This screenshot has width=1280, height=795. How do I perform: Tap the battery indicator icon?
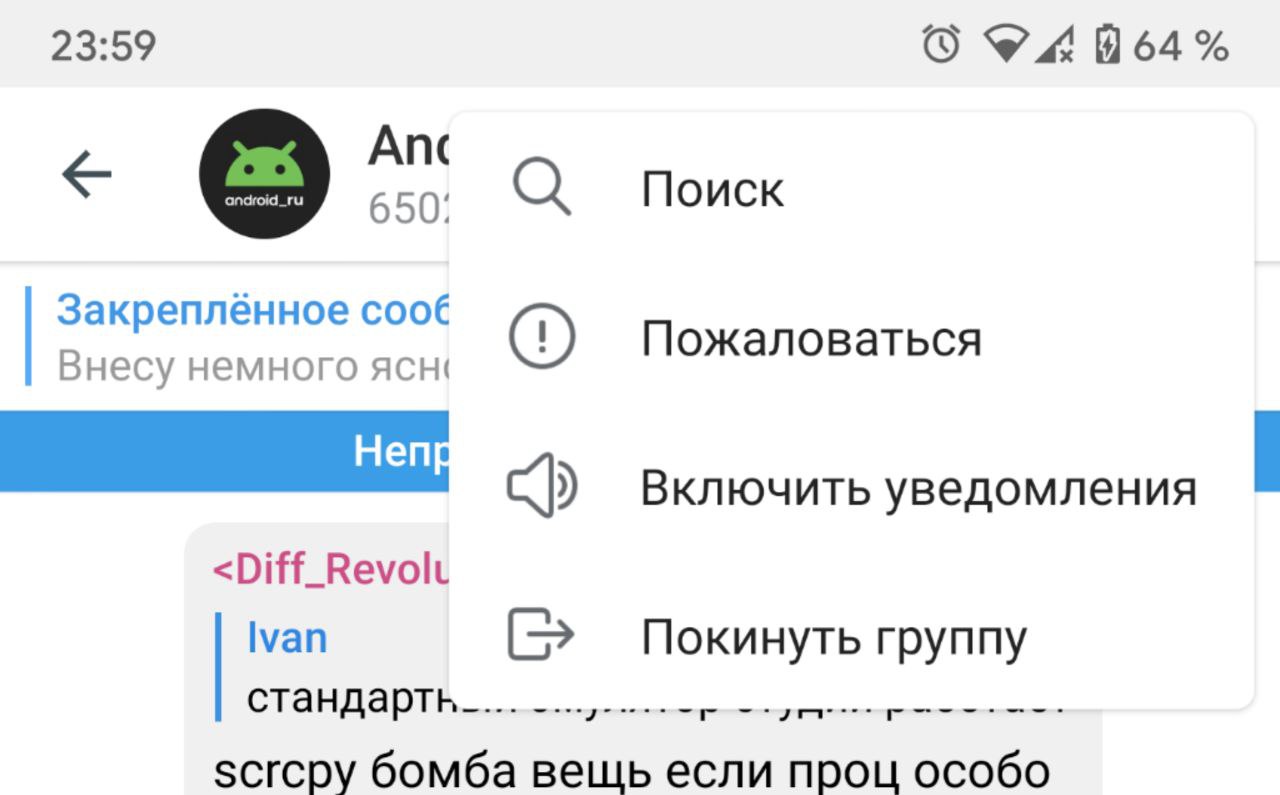point(1107,45)
